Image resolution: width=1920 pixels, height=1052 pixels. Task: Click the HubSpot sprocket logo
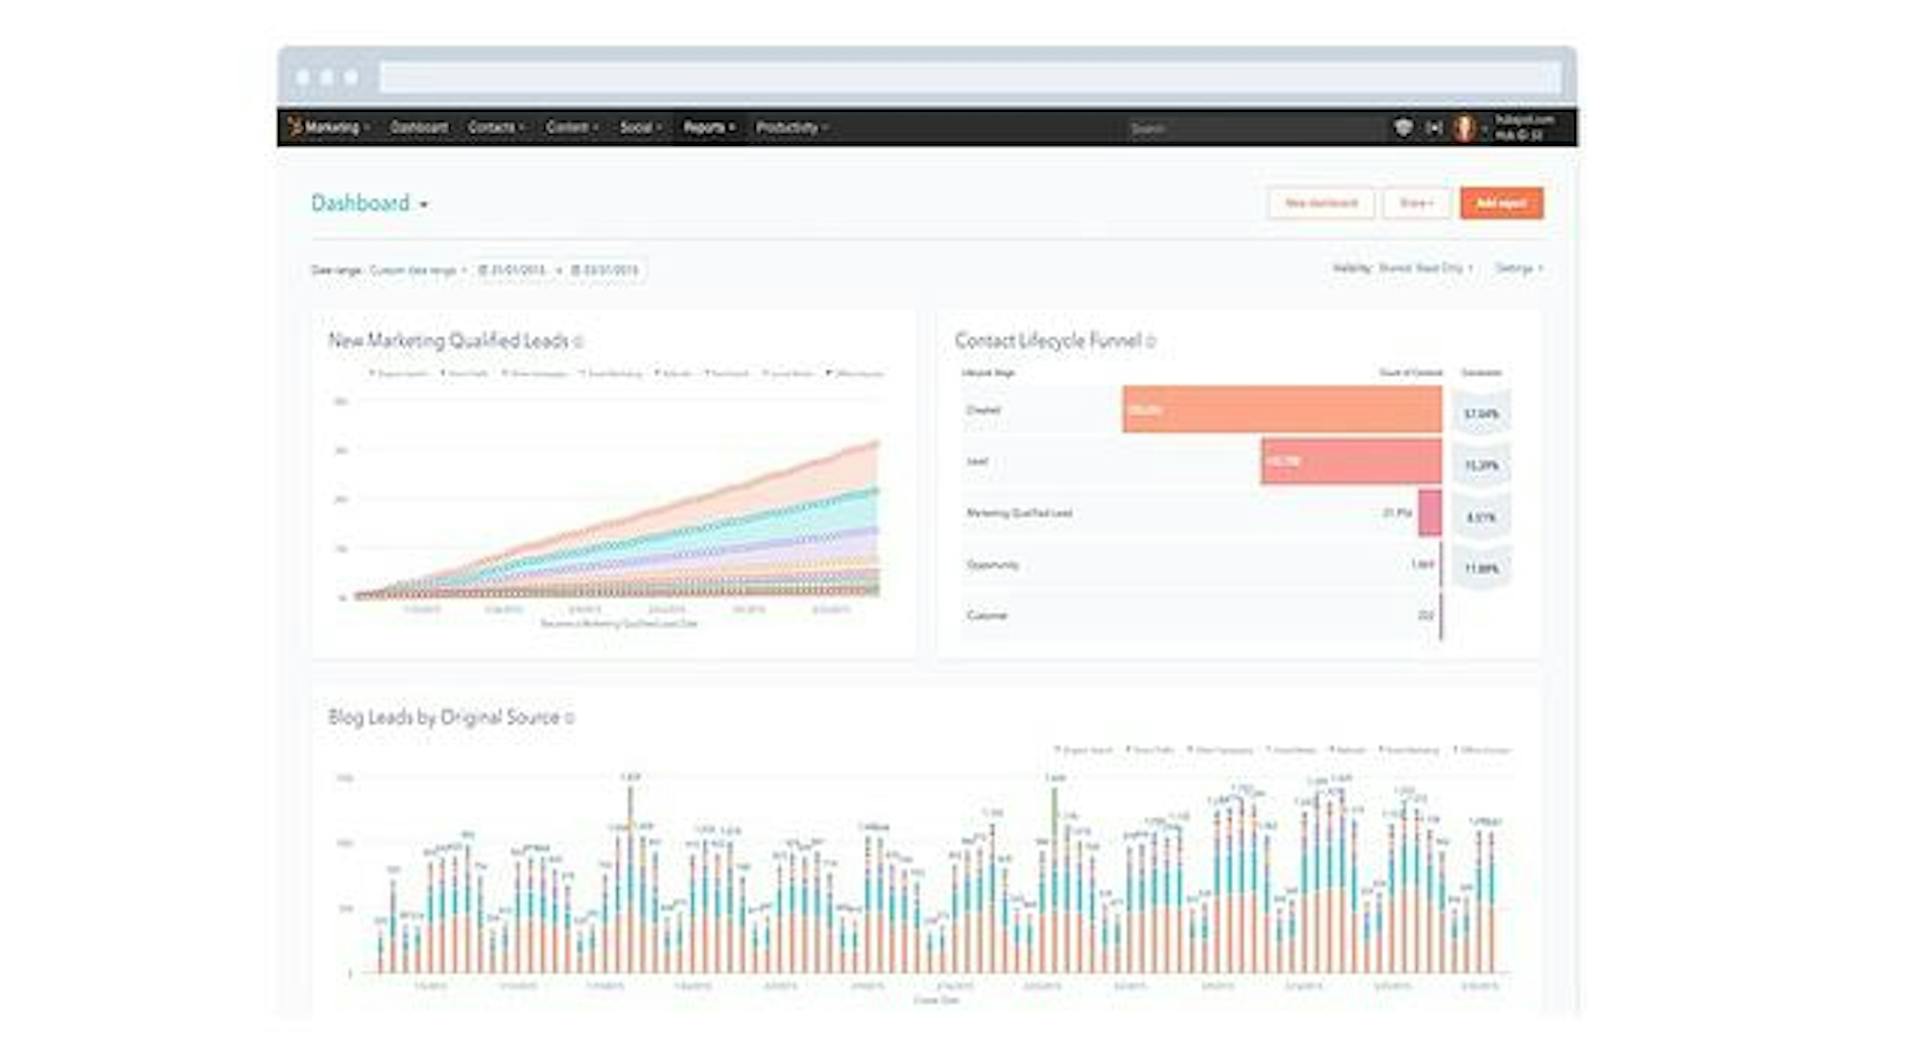point(294,126)
